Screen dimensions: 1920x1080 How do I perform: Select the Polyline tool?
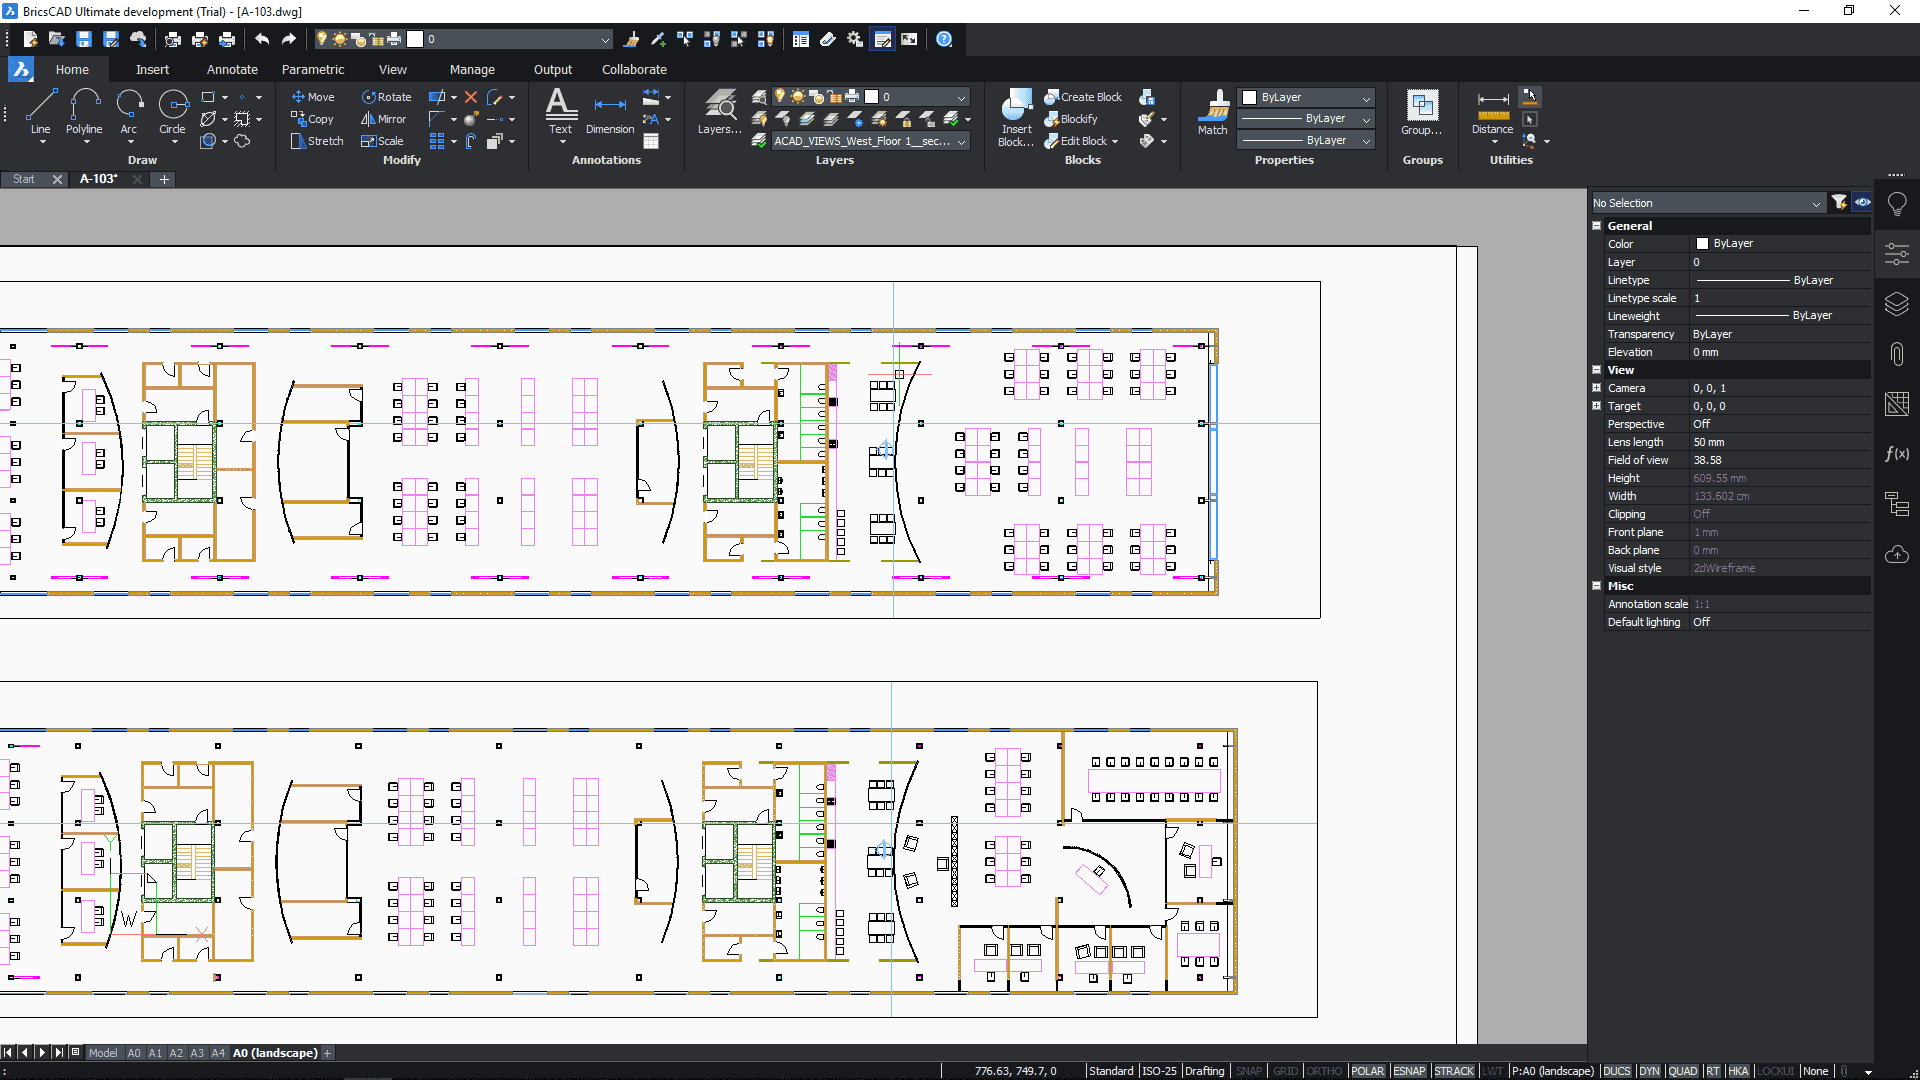[84, 112]
